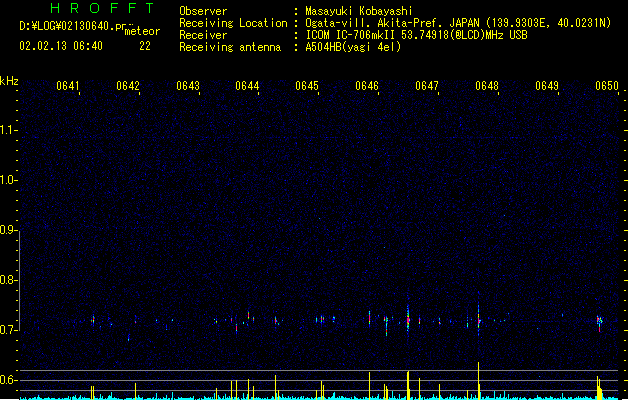Click the 'Receiver' field label
The width and height of the screenshot is (629, 400).
203,35
